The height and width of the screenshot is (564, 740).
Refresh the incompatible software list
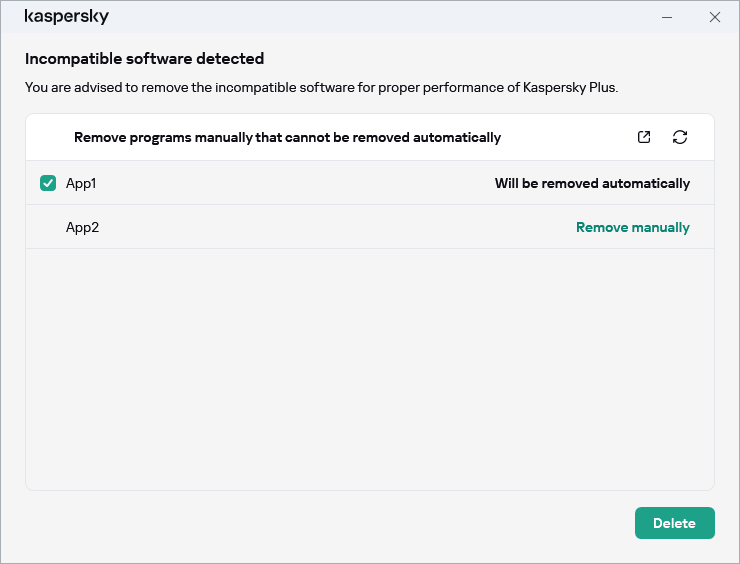(x=680, y=137)
